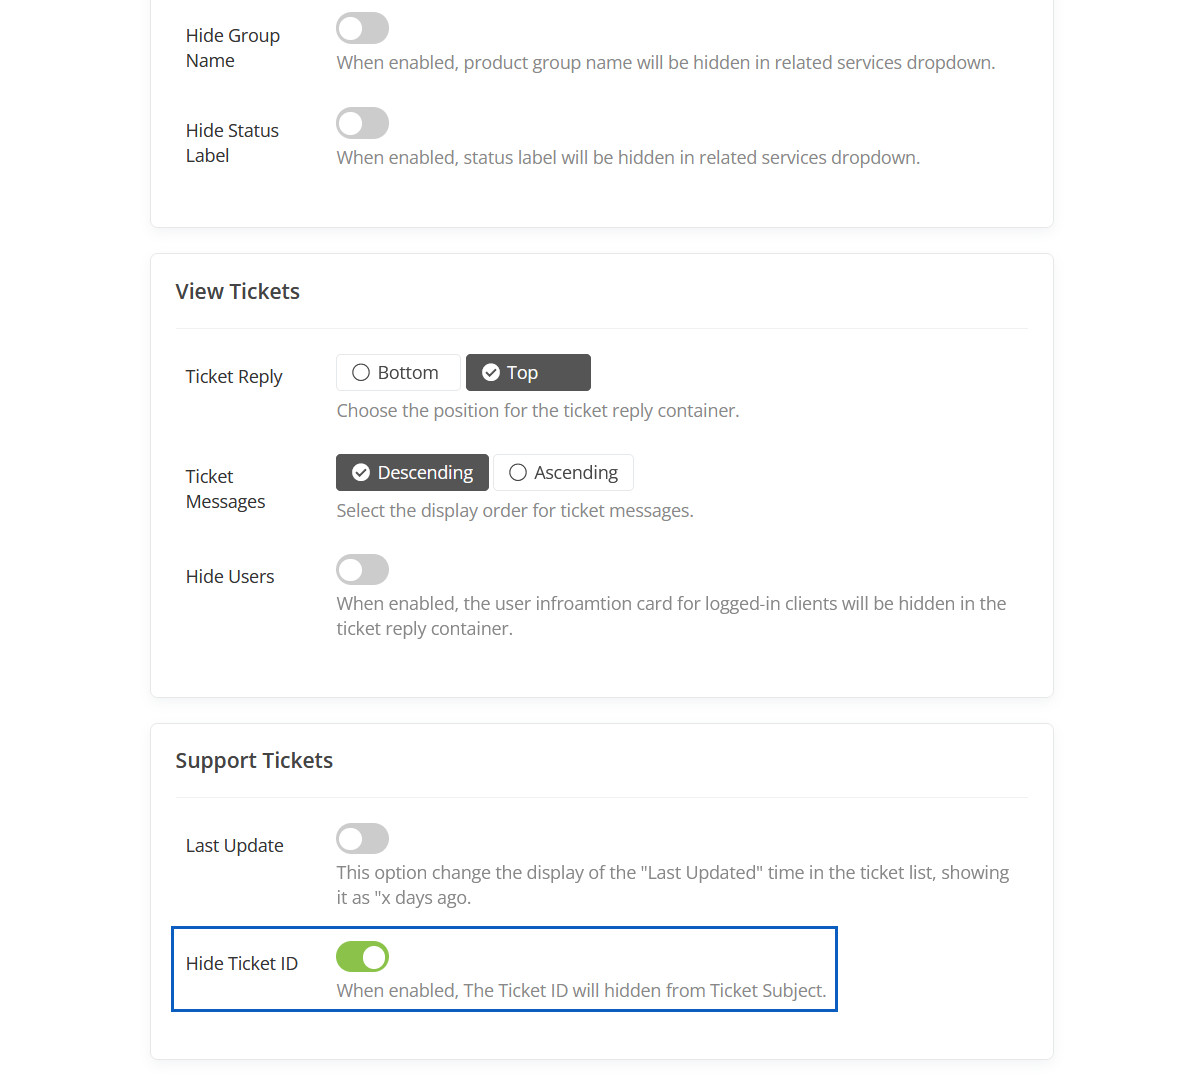Disable the green Hide Ticket ID toggle
Viewport: 1200px width, 1080px height.
point(362,956)
